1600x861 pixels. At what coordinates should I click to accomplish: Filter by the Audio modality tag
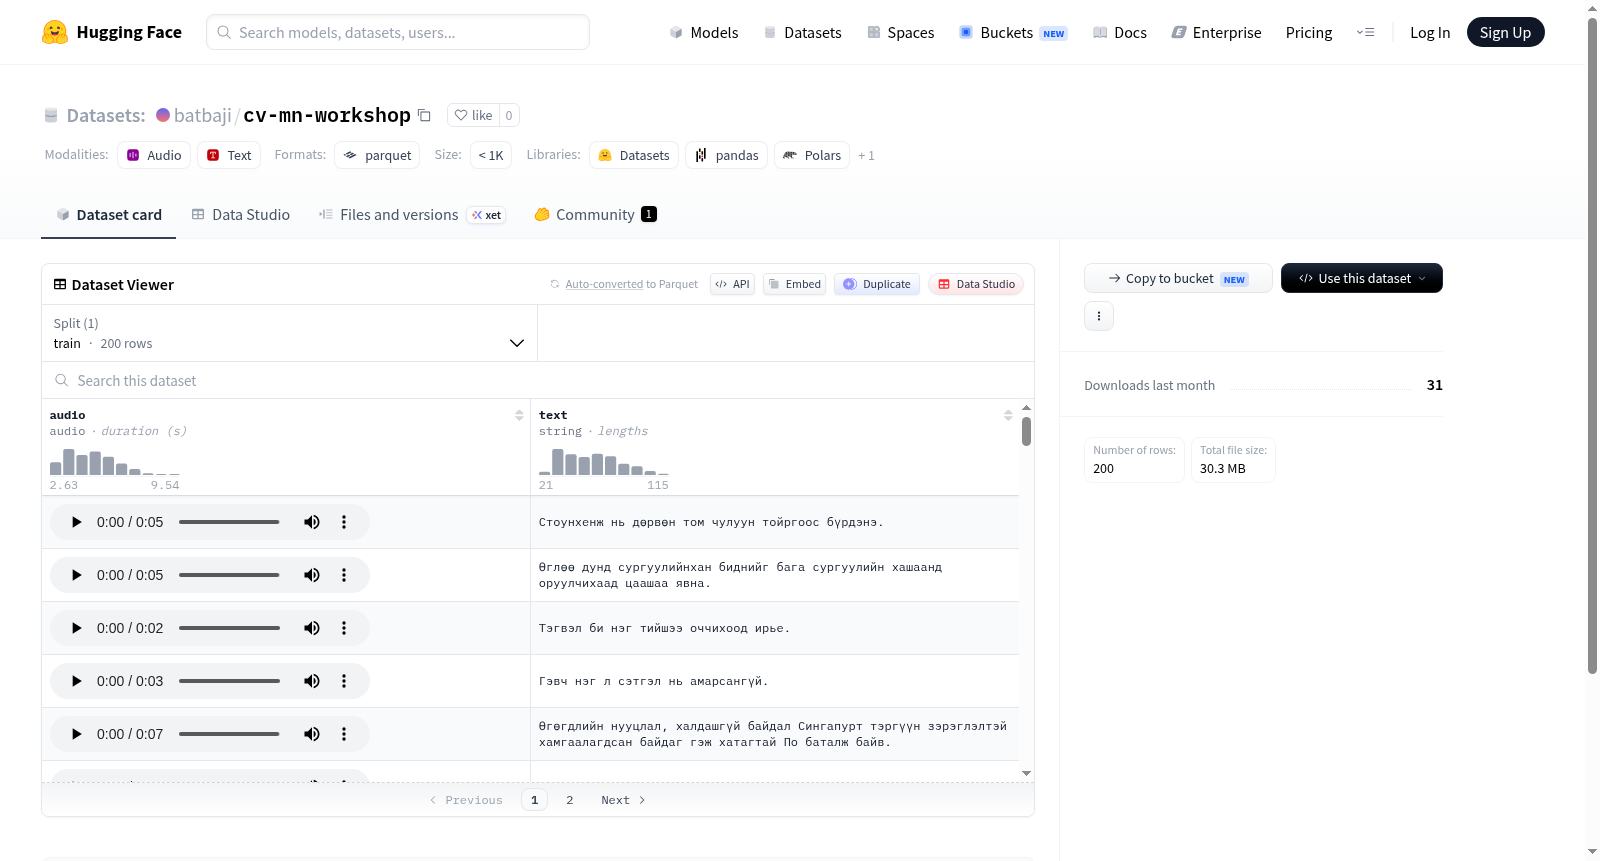[x=154, y=155]
